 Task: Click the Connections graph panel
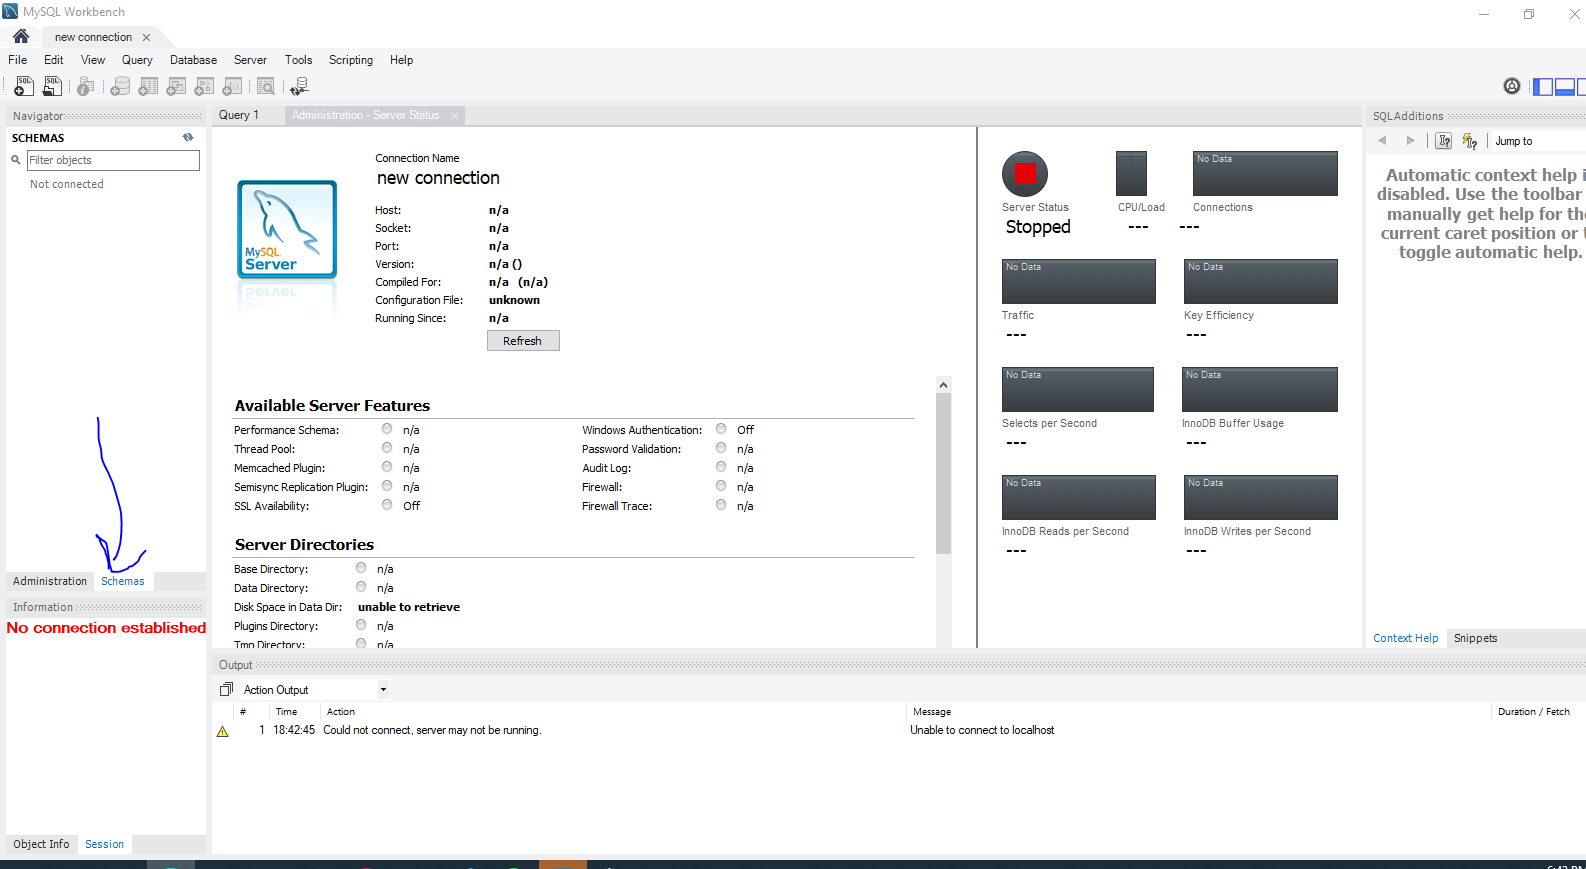(x=1265, y=173)
